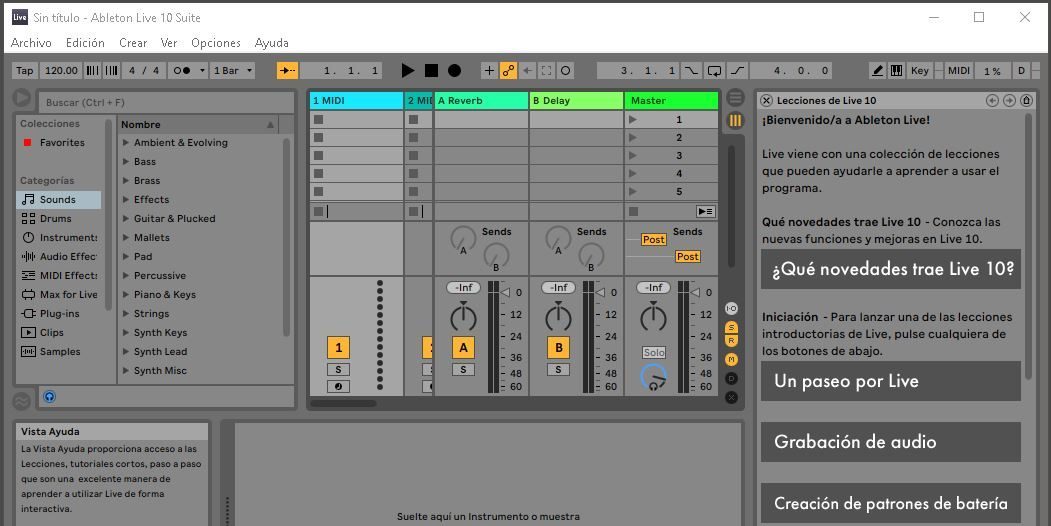This screenshot has width=1051, height=526.
Task: Expand the Piano & Keys folder
Action: [x=126, y=295]
